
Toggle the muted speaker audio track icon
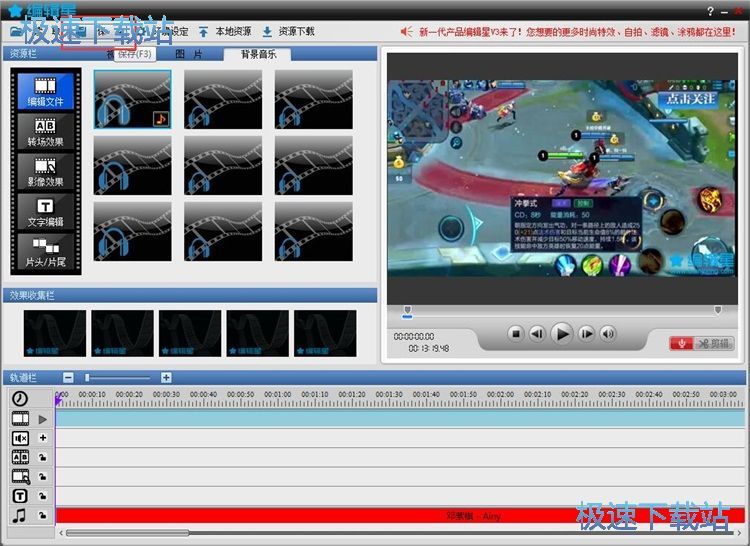pos(20,438)
